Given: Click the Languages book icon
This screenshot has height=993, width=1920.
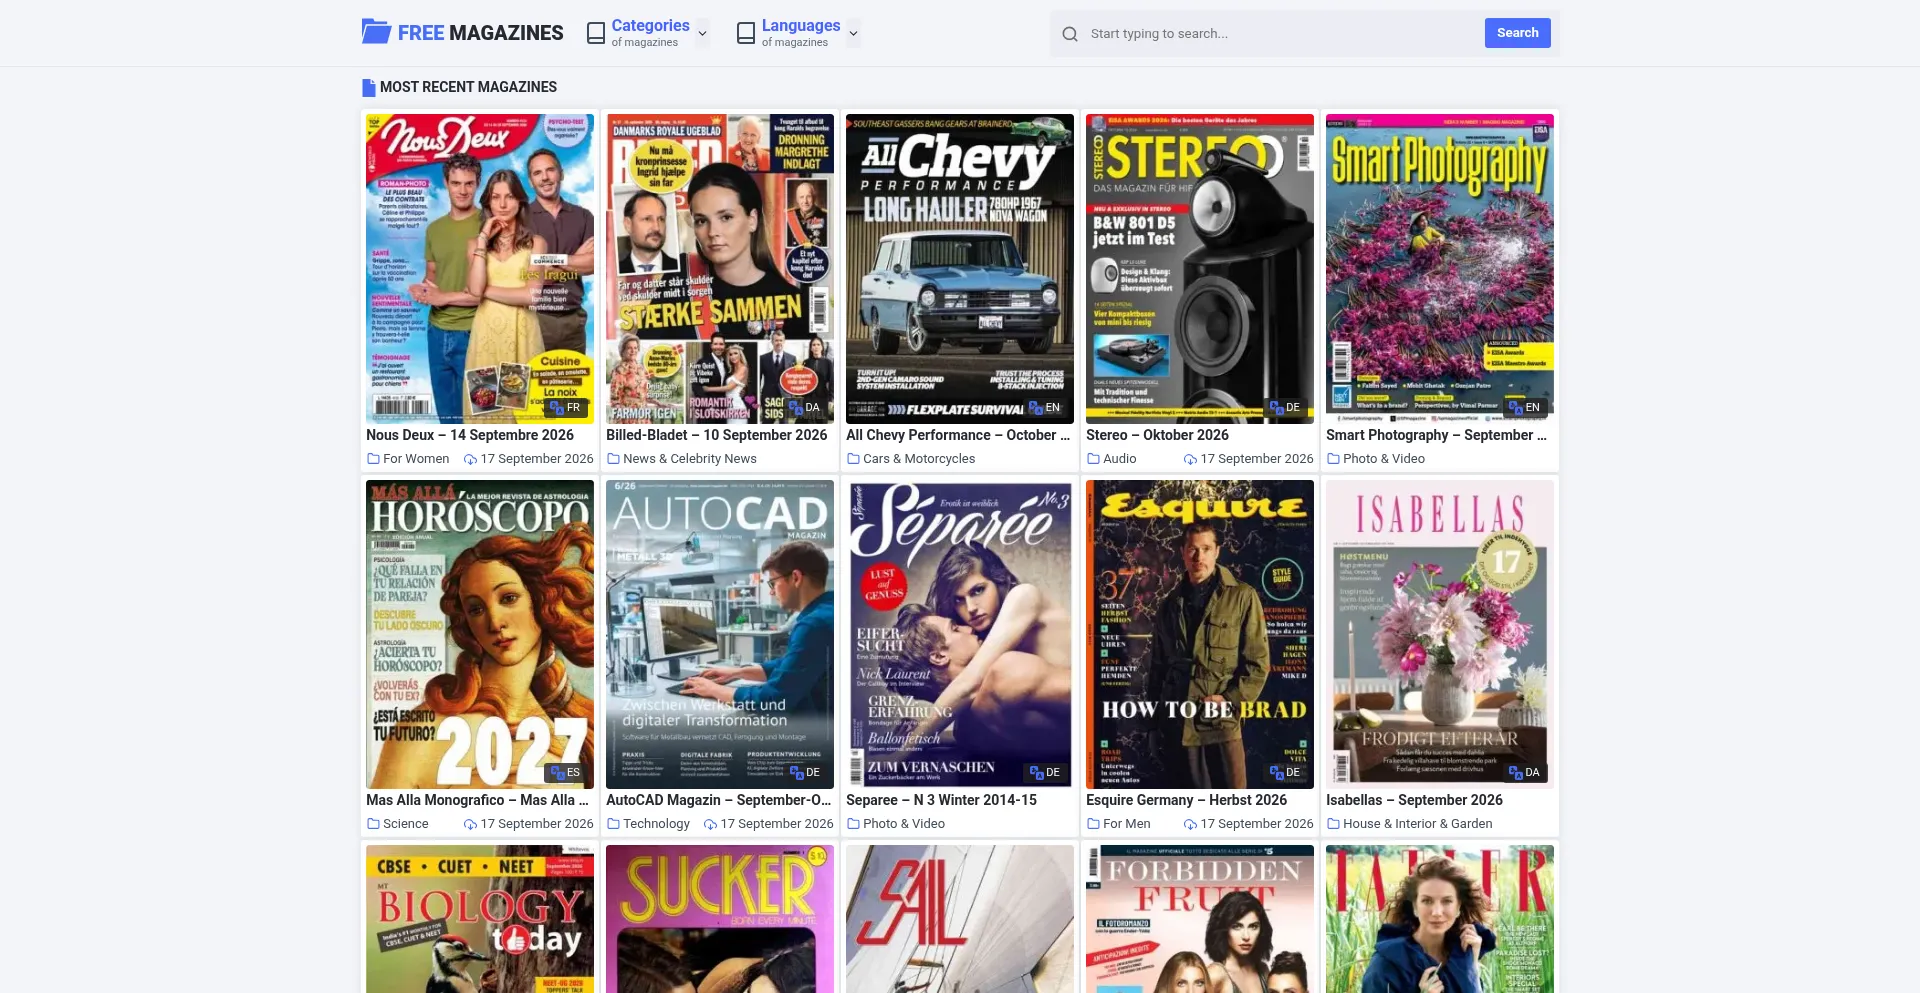Looking at the screenshot, I should tap(746, 33).
